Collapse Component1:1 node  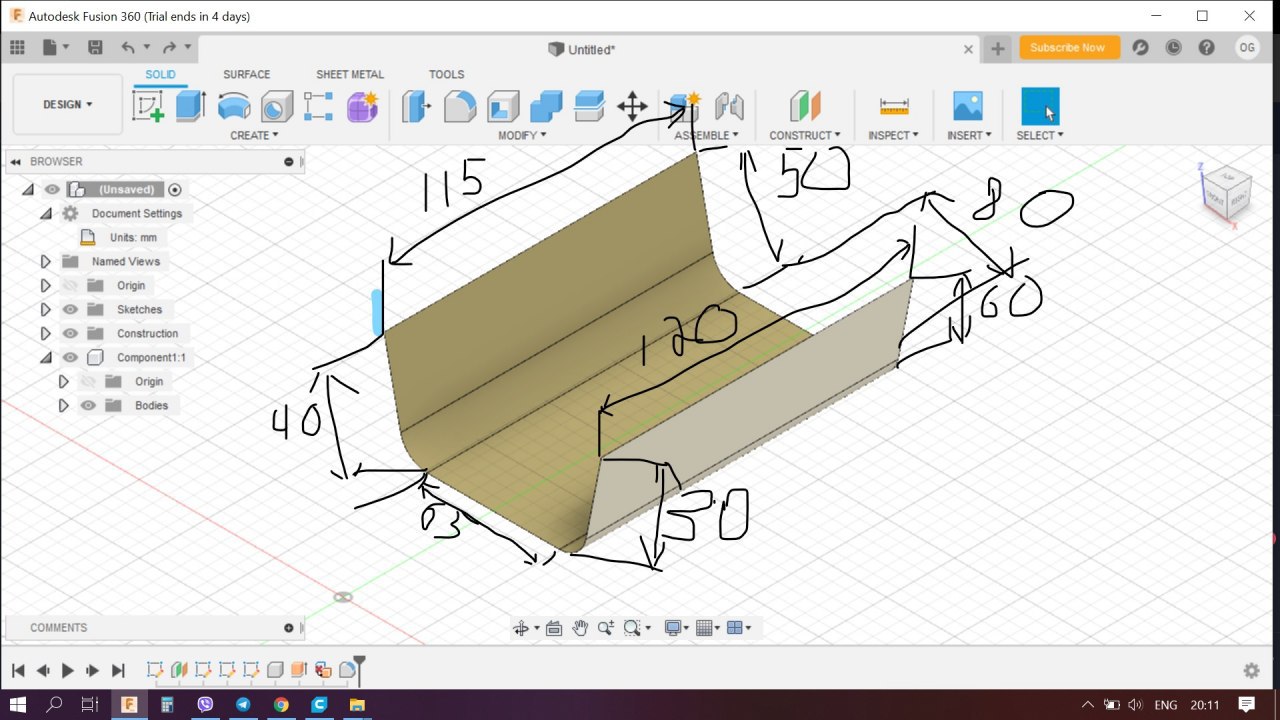pyautogui.click(x=46, y=357)
